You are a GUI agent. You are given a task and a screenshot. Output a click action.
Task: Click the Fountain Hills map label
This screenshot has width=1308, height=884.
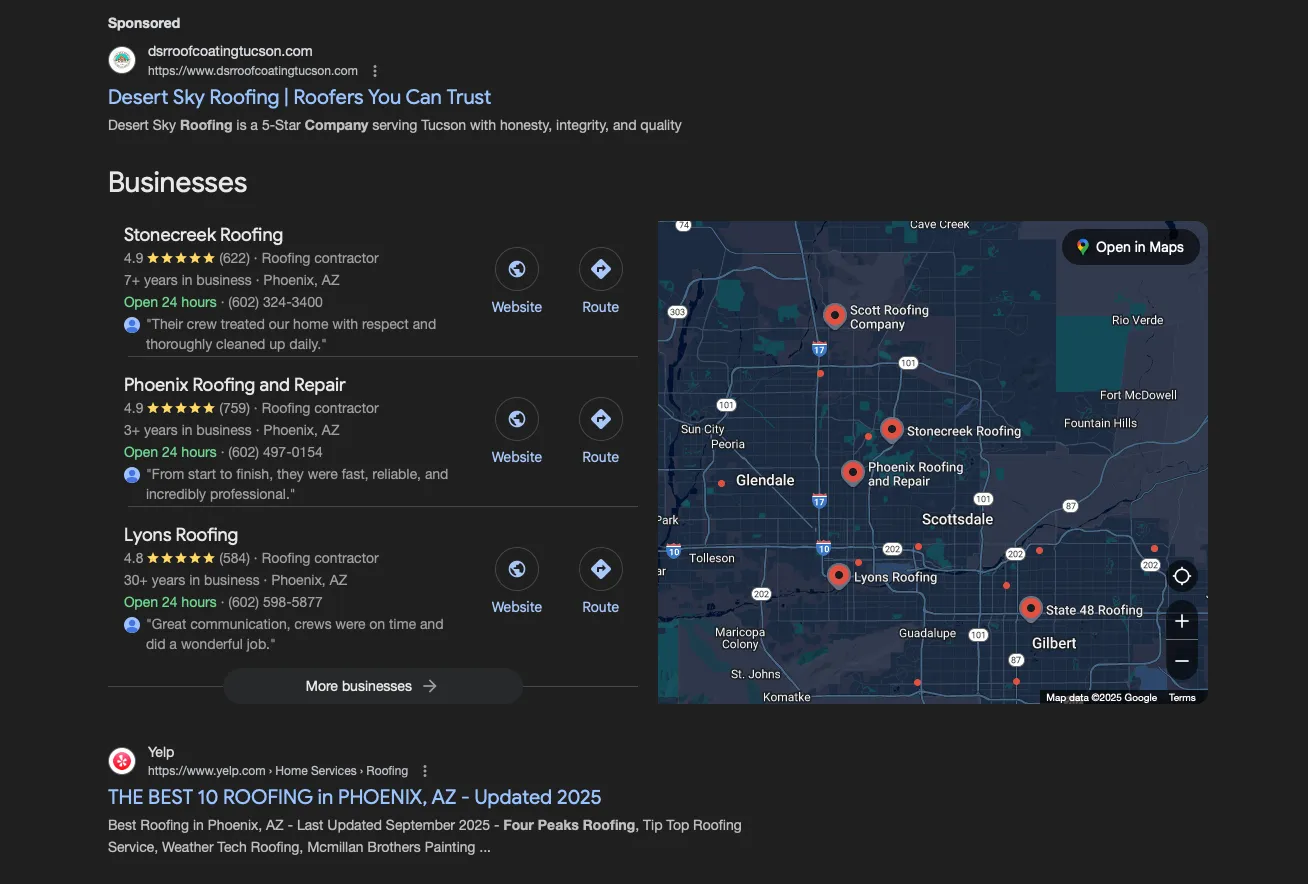[1100, 423]
